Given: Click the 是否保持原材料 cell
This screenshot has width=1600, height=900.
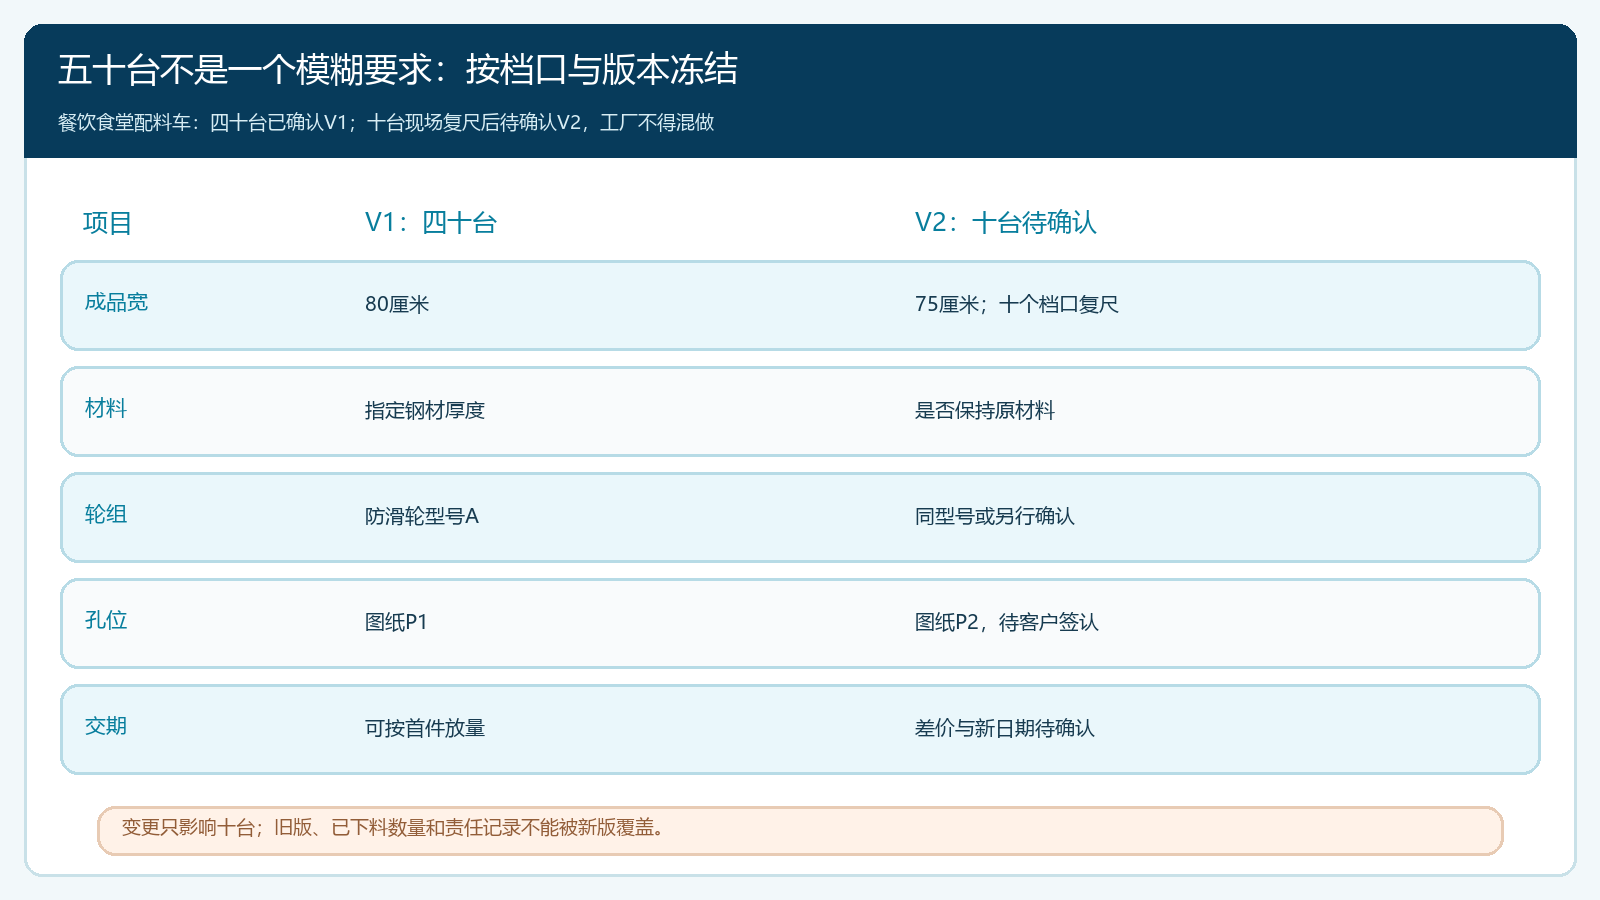Looking at the screenshot, I should pyautogui.click(x=985, y=410).
